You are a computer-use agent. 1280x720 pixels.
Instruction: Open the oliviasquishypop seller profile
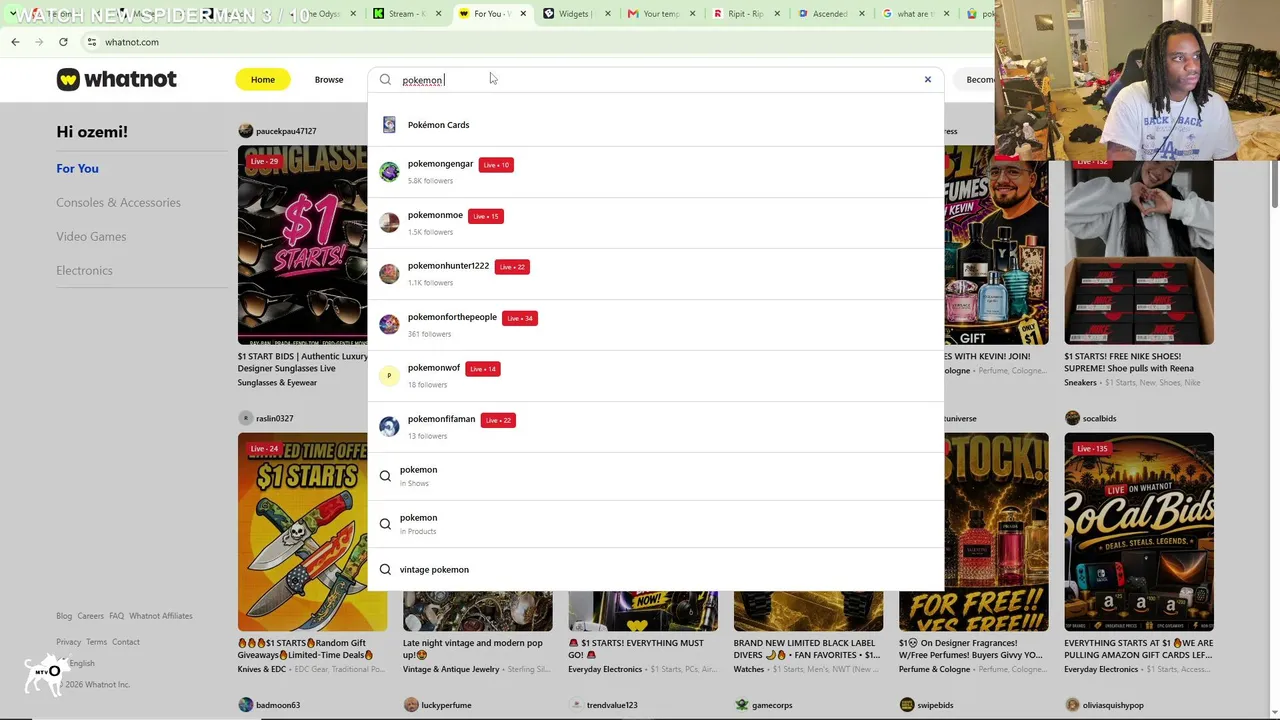click(x=1104, y=705)
